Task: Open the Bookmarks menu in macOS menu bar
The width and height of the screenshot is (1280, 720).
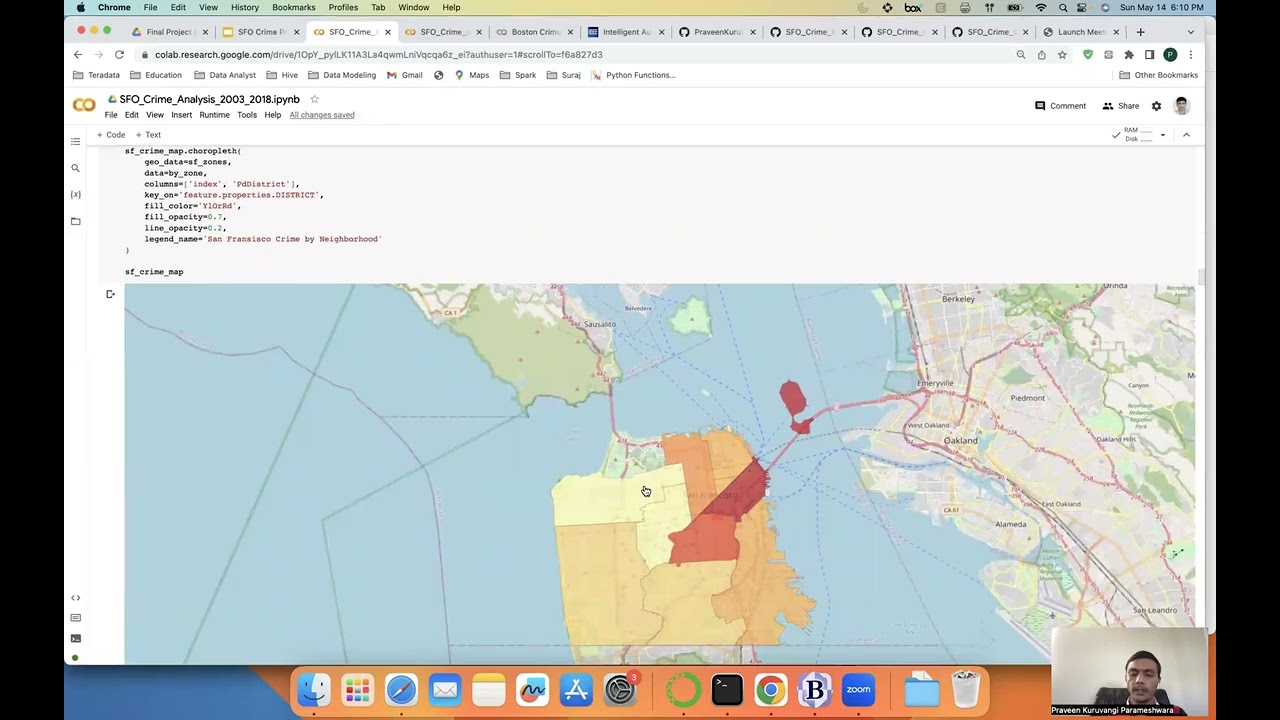Action: coord(293,7)
